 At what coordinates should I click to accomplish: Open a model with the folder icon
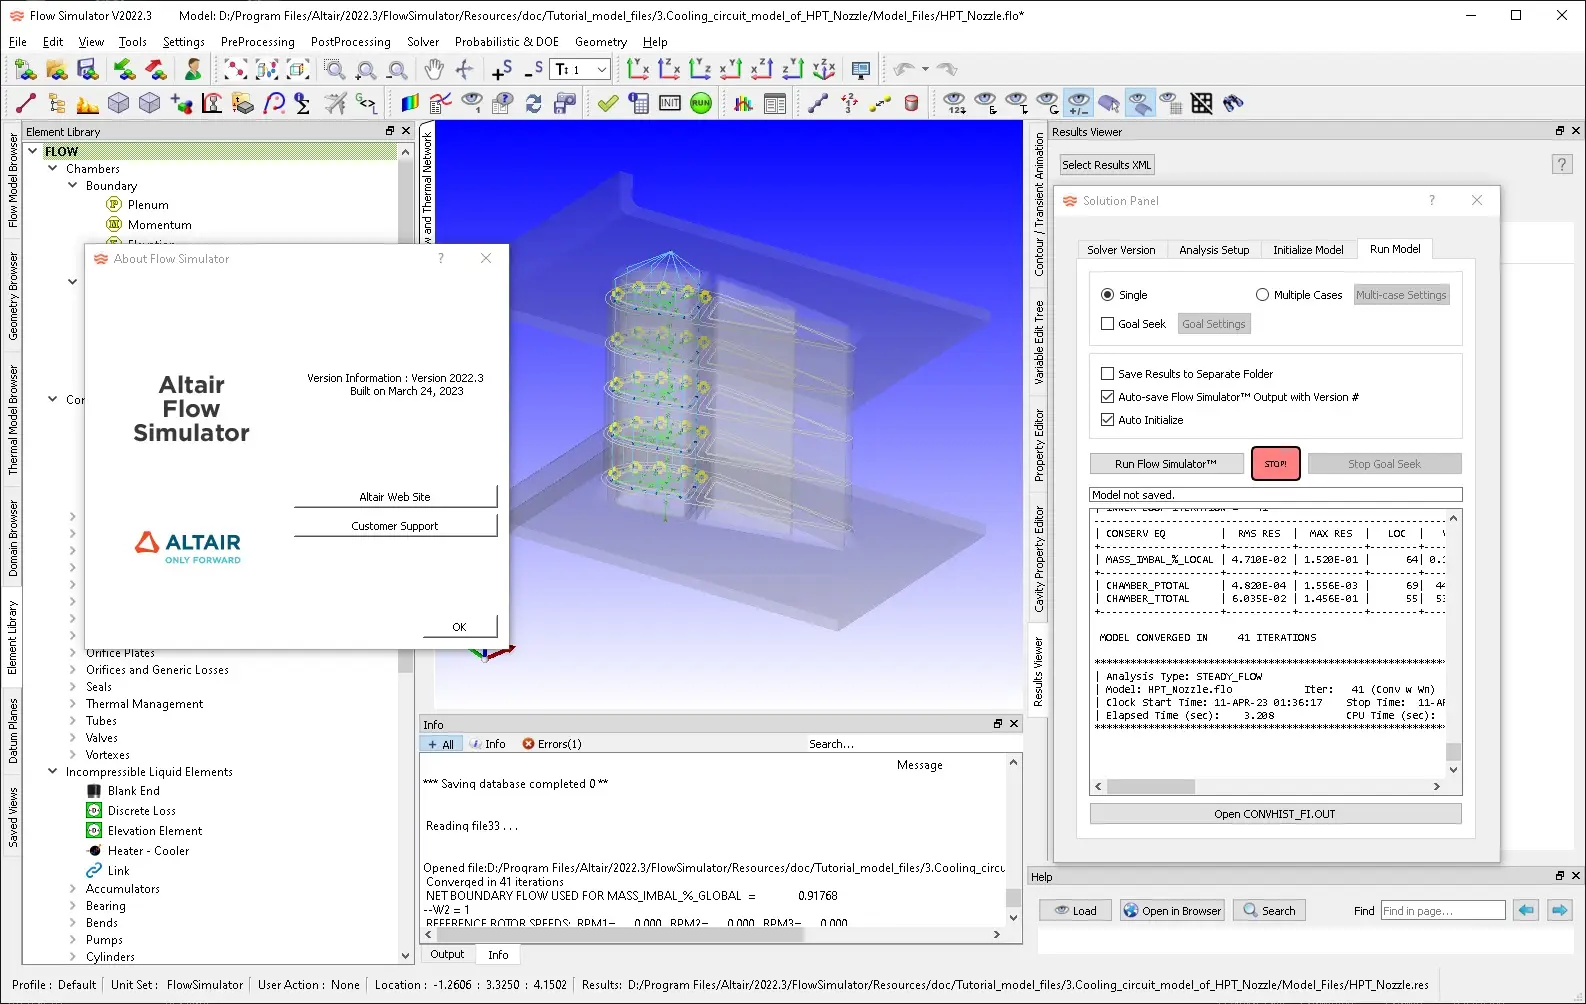click(x=57, y=69)
